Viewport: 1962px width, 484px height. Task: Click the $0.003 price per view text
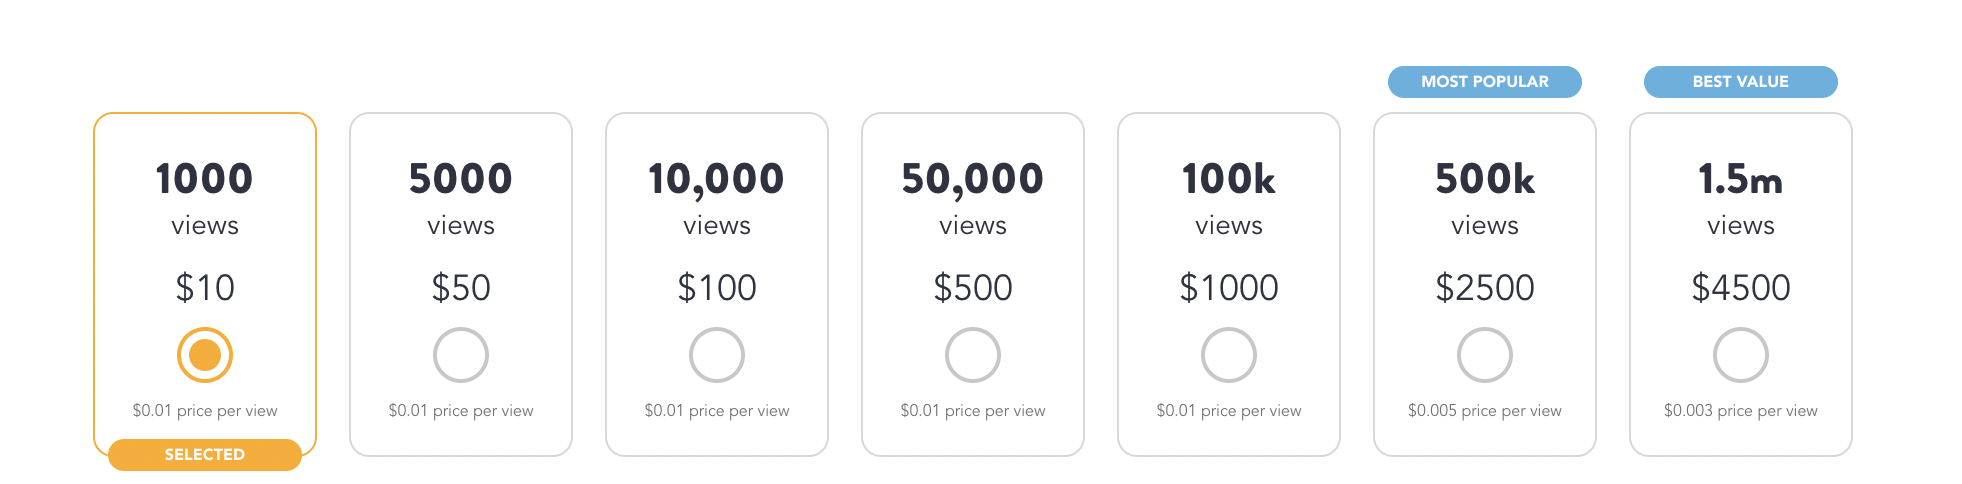(x=1741, y=411)
